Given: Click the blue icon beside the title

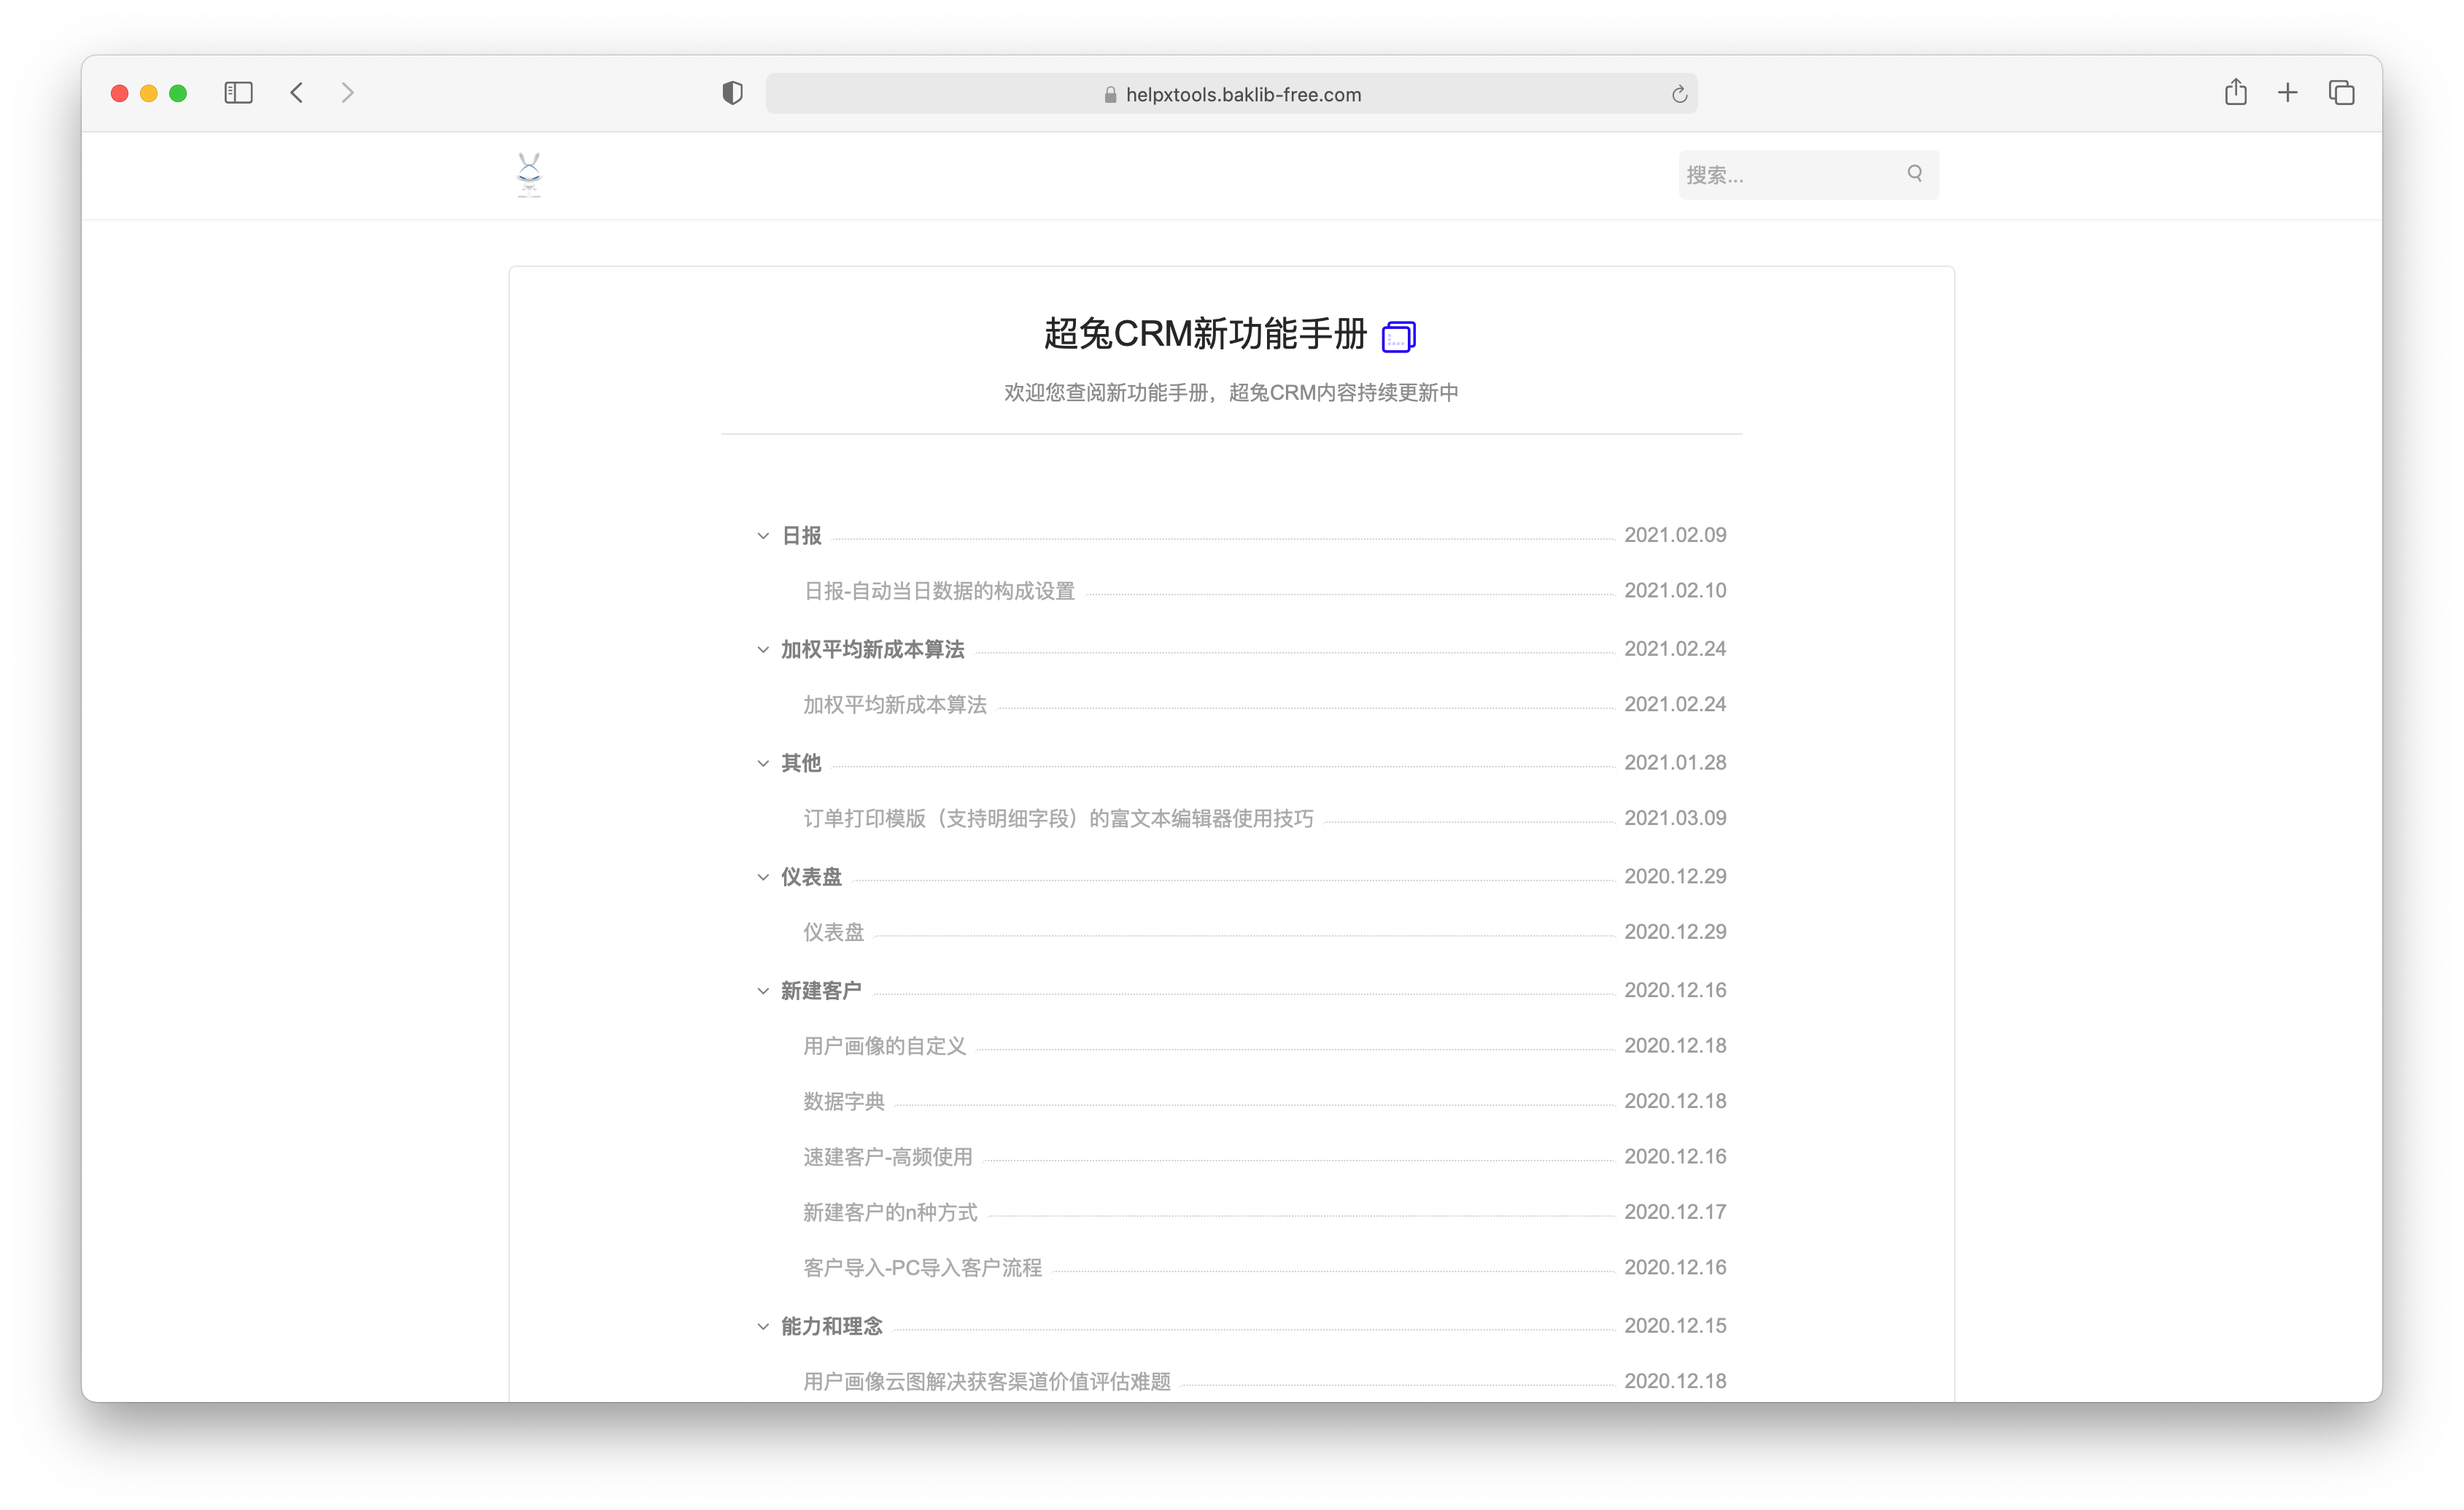Looking at the screenshot, I should [x=1398, y=336].
